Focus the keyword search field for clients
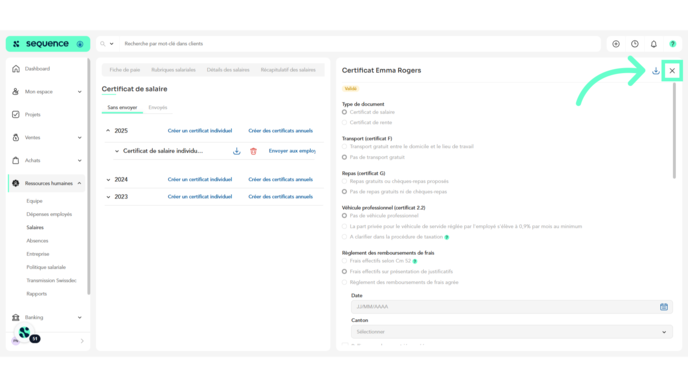Image resolution: width=688 pixels, height=387 pixels. pos(360,44)
